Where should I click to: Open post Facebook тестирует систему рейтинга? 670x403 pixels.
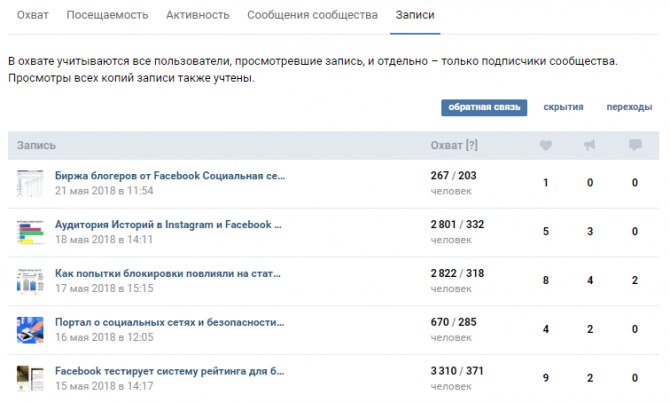(x=169, y=371)
